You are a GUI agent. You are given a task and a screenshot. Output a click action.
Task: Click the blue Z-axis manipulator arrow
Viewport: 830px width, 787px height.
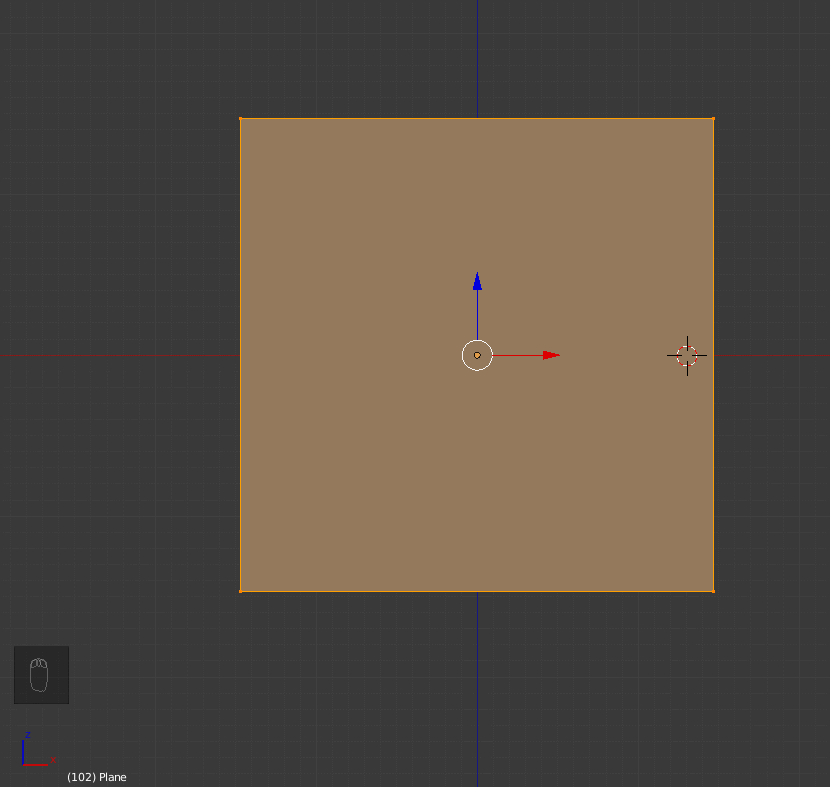(x=477, y=281)
